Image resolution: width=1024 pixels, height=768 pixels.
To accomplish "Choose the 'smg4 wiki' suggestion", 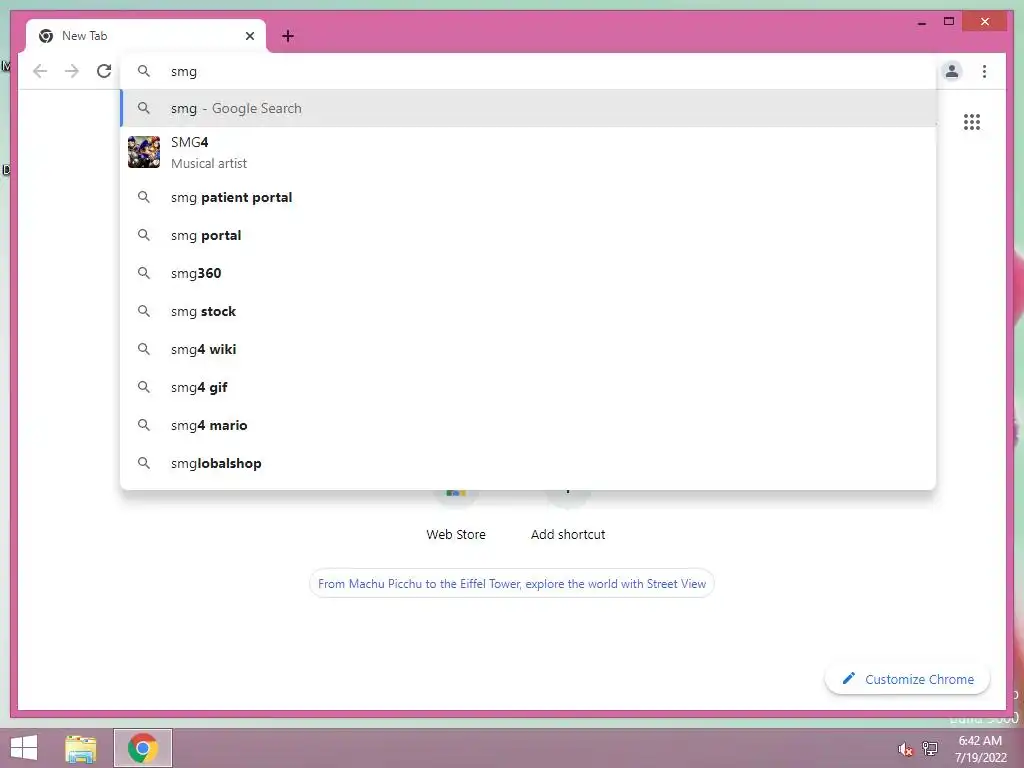I will pos(528,349).
